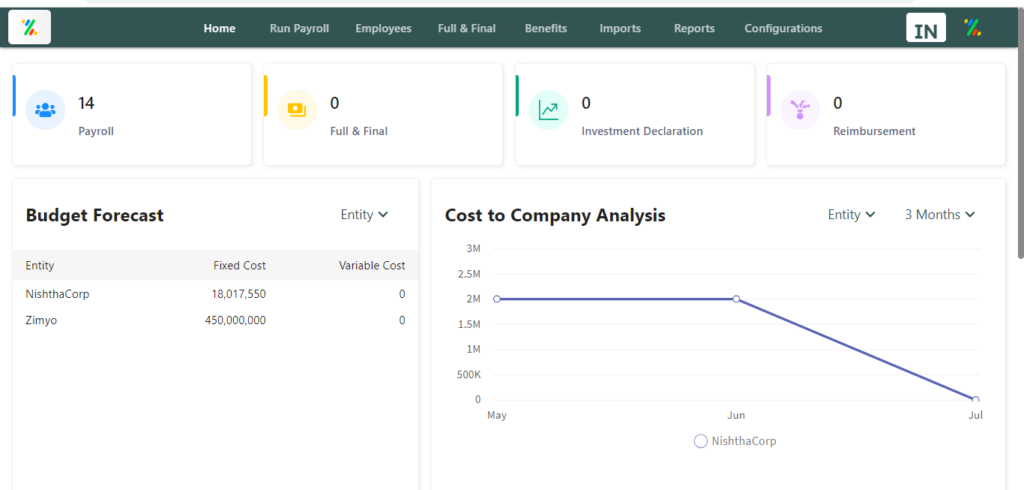Click the Jul data point on chart

(x=976, y=399)
